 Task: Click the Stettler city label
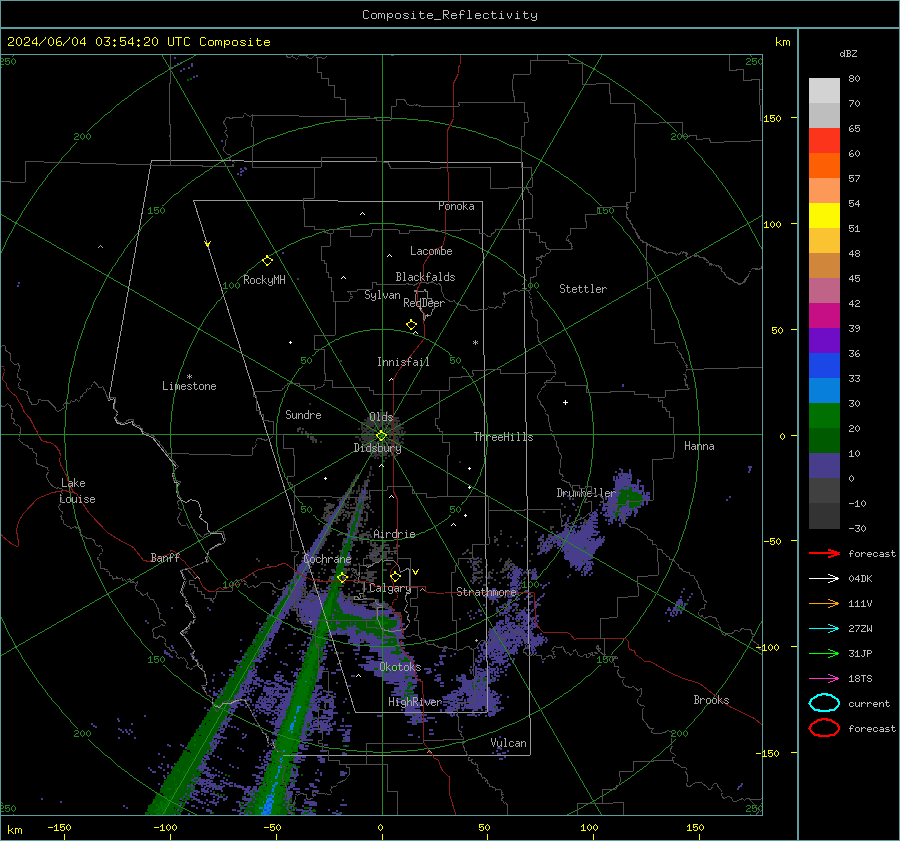(x=583, y=289)
